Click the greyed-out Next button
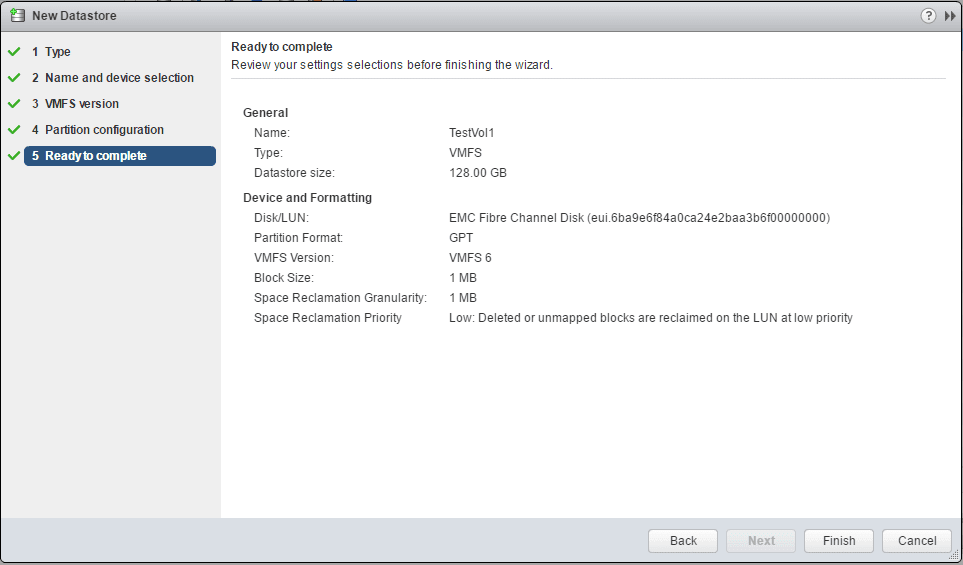963x565 pixels. (x=761, y=541)
